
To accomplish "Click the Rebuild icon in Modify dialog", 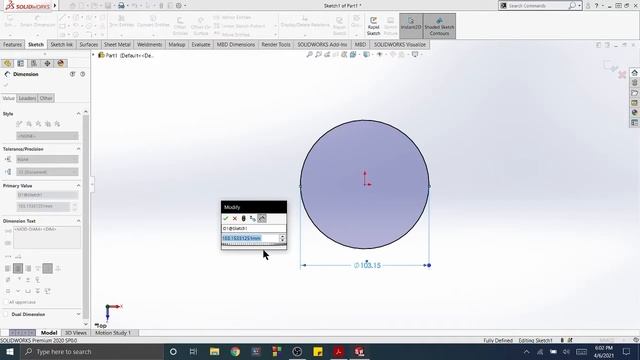I will point(244,219).
